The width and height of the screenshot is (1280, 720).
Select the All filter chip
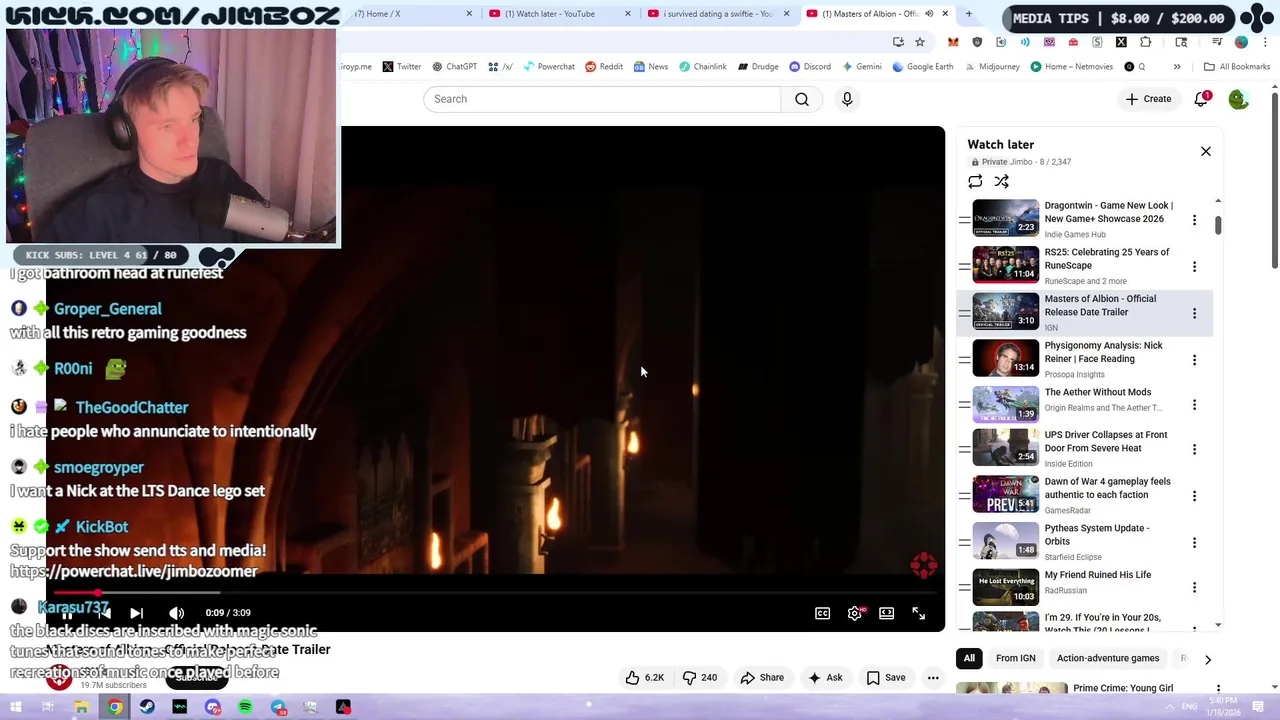(969, 658)
